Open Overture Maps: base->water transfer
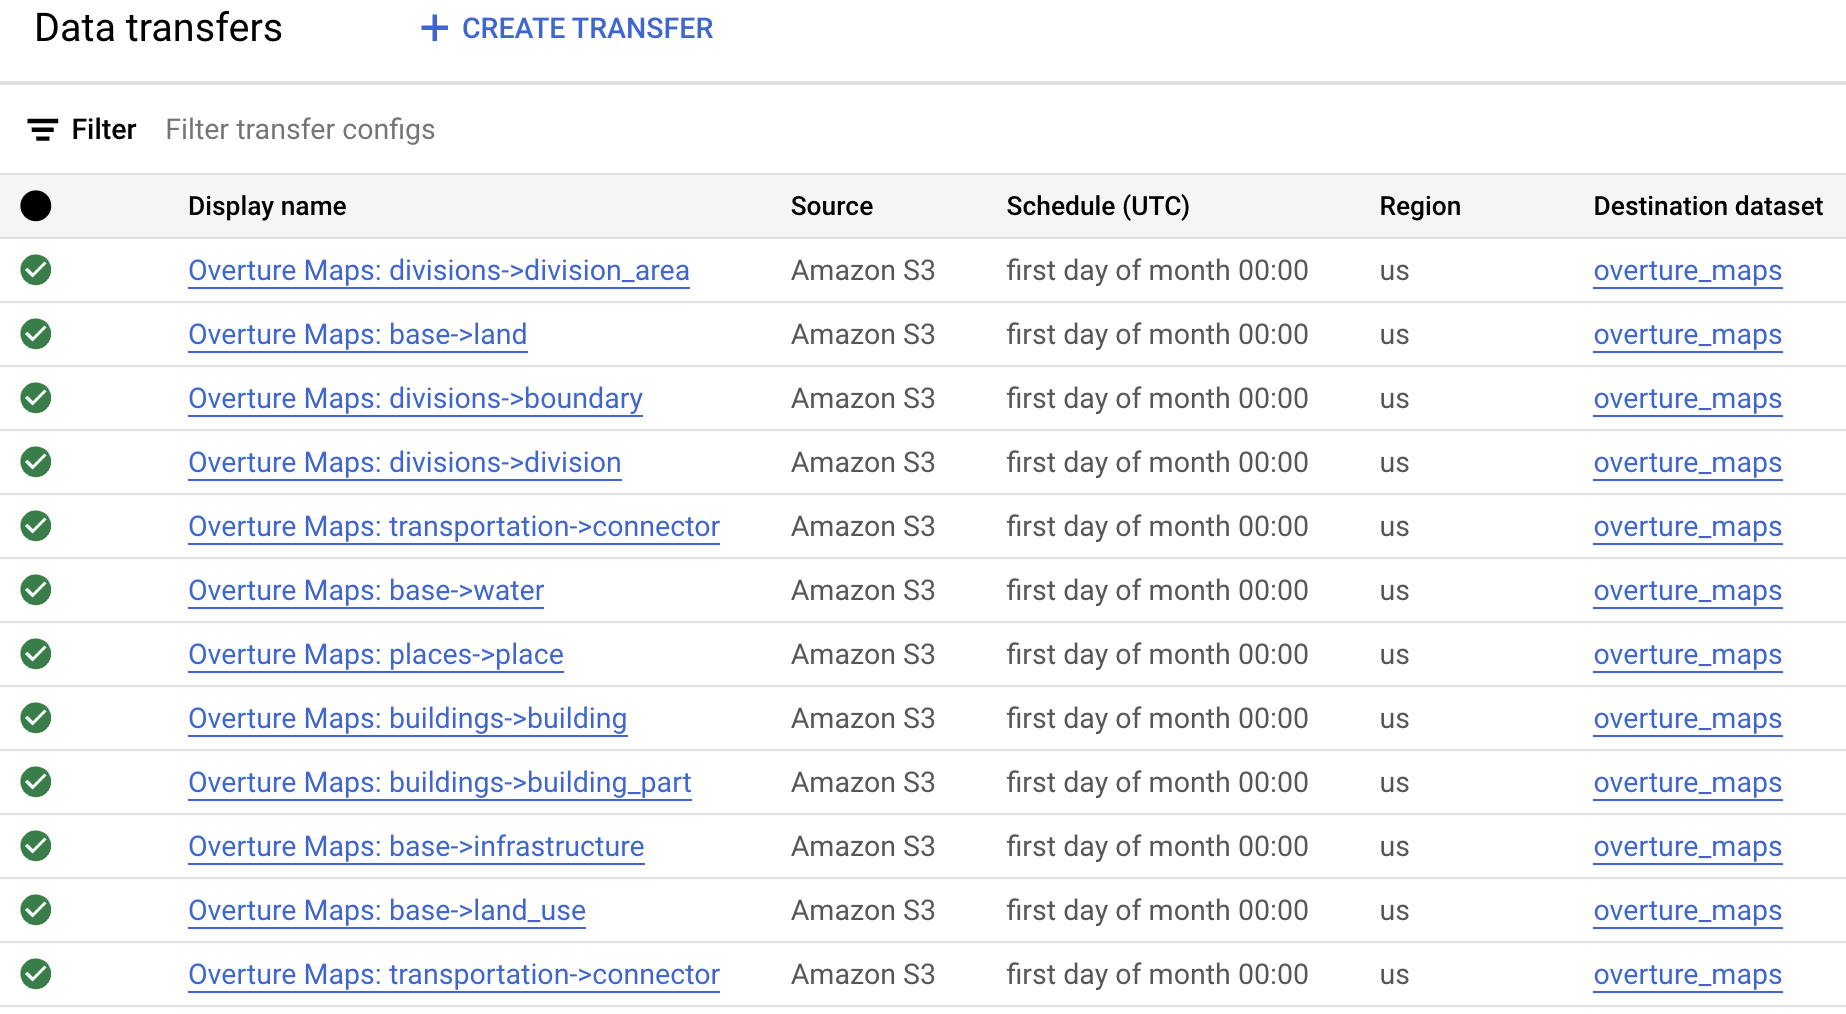 click(x=366, y=591)
